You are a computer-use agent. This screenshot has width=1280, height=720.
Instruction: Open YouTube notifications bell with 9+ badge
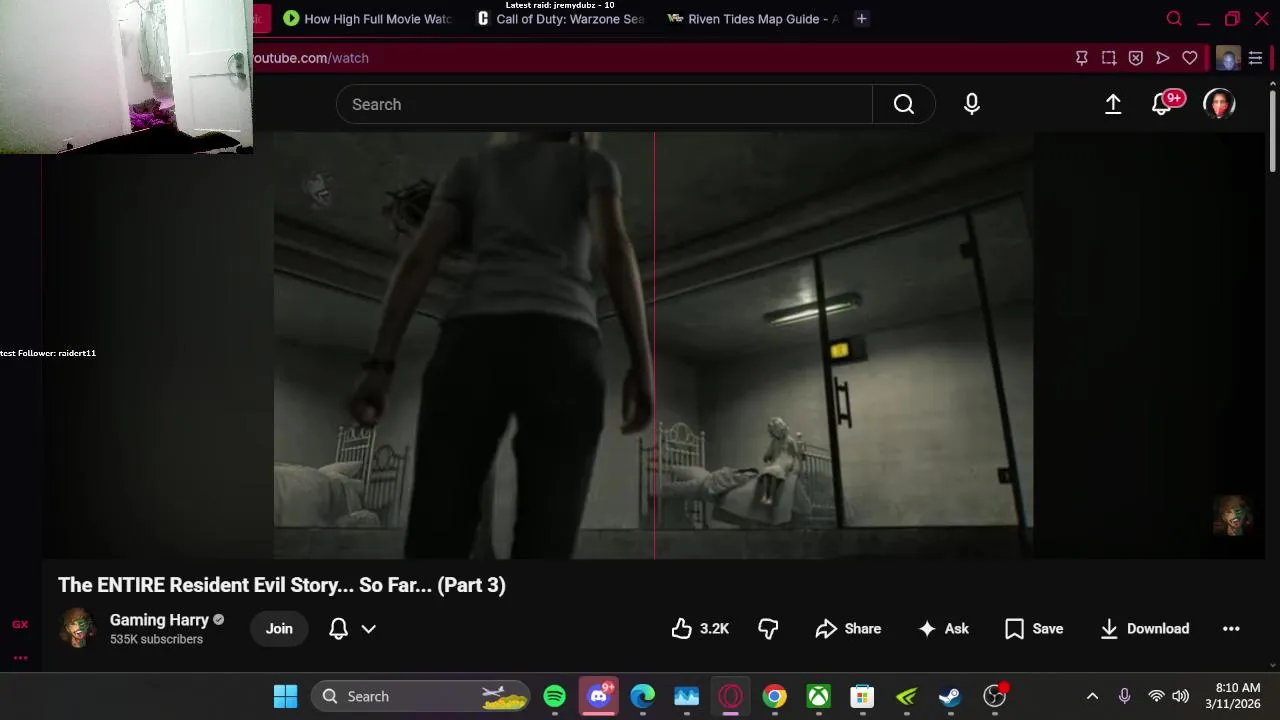click(1163, 104)
